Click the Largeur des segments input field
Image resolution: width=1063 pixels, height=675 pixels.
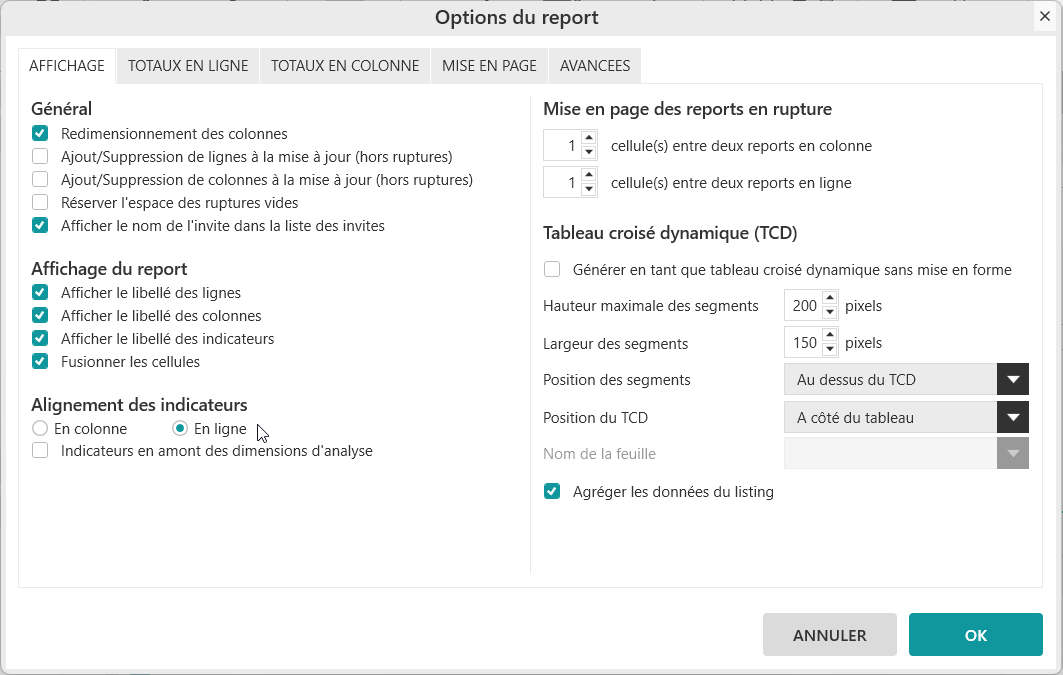coord(803,343)
